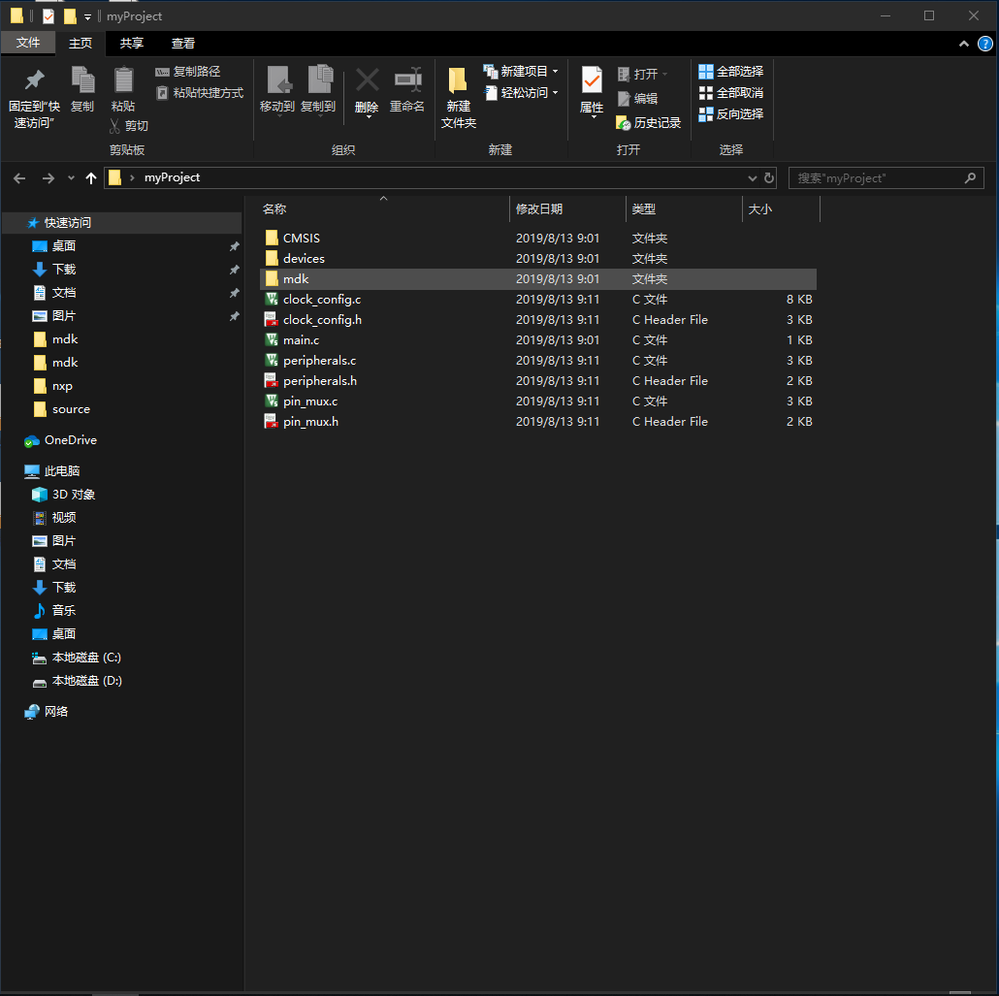Click inside the search myProject box
This screenshot has height=996, width=999.
coord(880,177)
